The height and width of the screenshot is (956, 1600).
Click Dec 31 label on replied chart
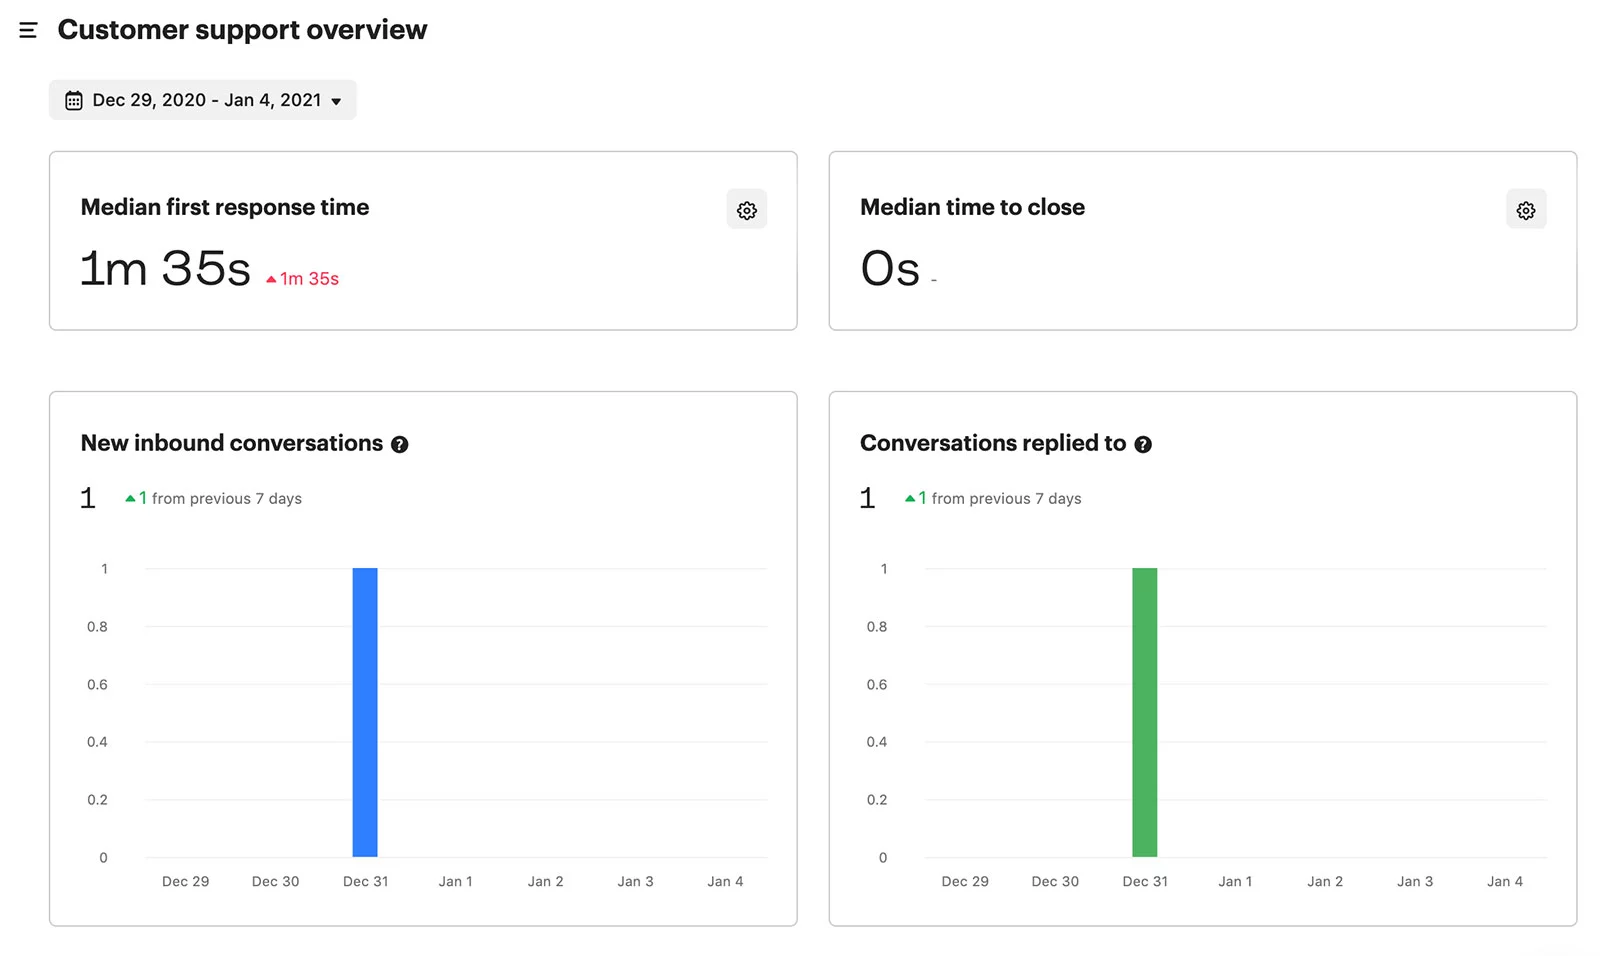click(x=1145, y=881)
